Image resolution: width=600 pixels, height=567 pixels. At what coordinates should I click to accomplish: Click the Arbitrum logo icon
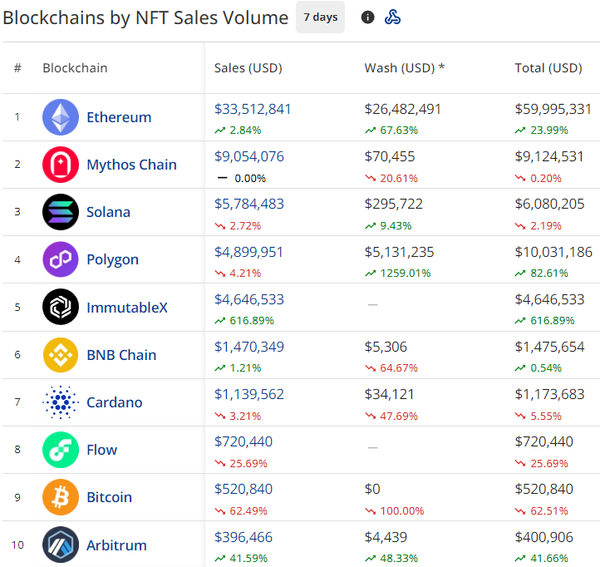pyautogui.click(x=60, y=545)
